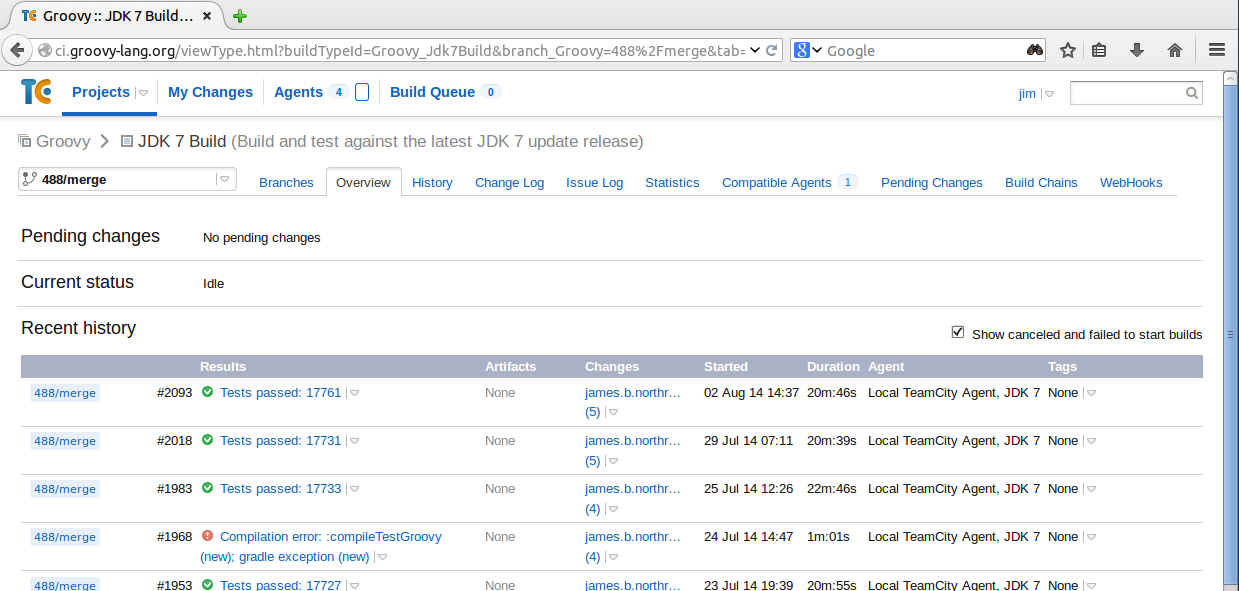The image size is (1239, 591).
Task: Open the Firefox hamburger menu
Action: pos(1217,50)
